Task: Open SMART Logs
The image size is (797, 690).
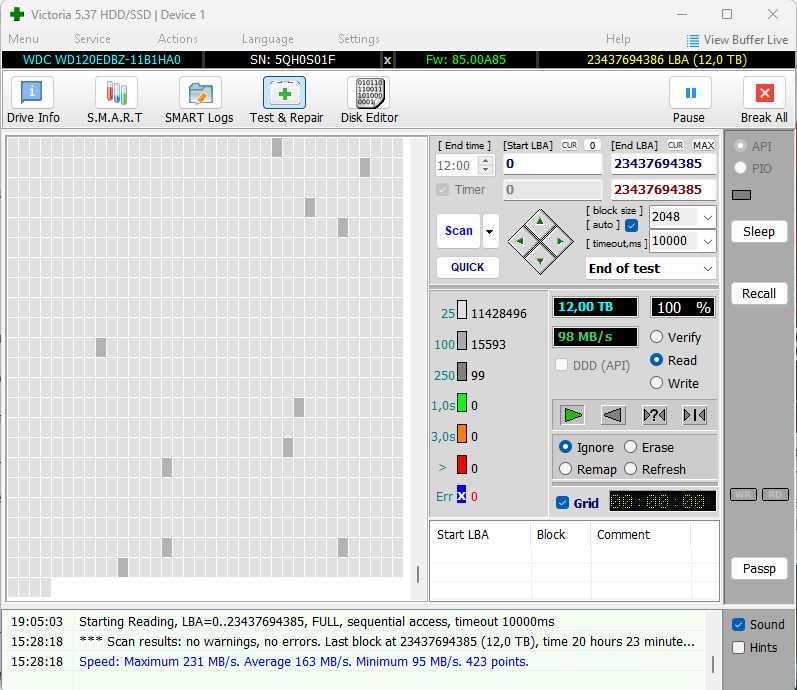Action: coord(199,101)
